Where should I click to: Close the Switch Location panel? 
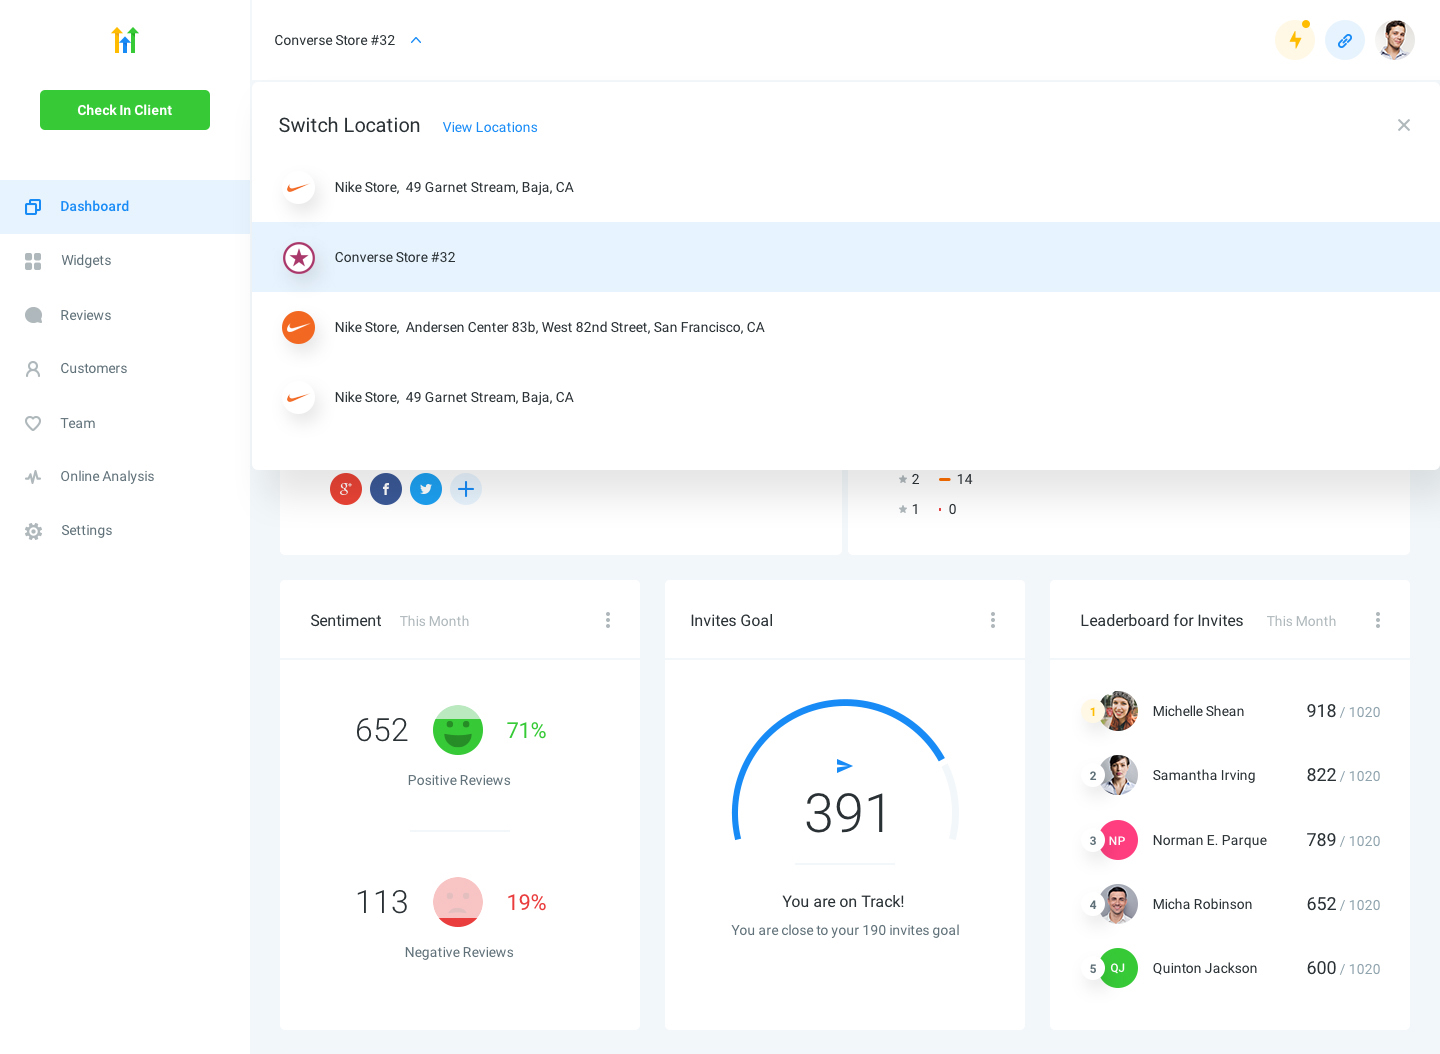[1404, 125]
